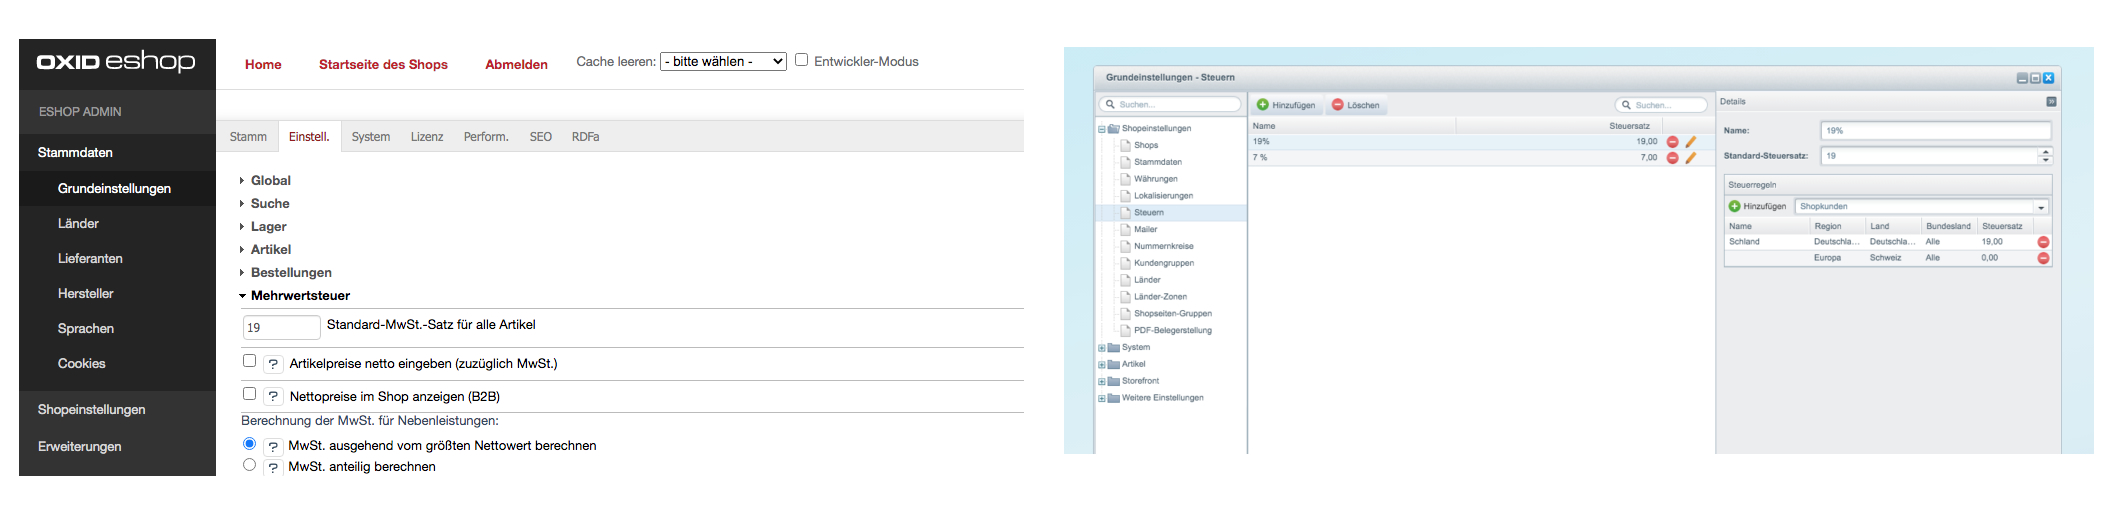
Task: Click the System folder icon in the tree
Action: pyautogui.click(x=1113, y=348)
